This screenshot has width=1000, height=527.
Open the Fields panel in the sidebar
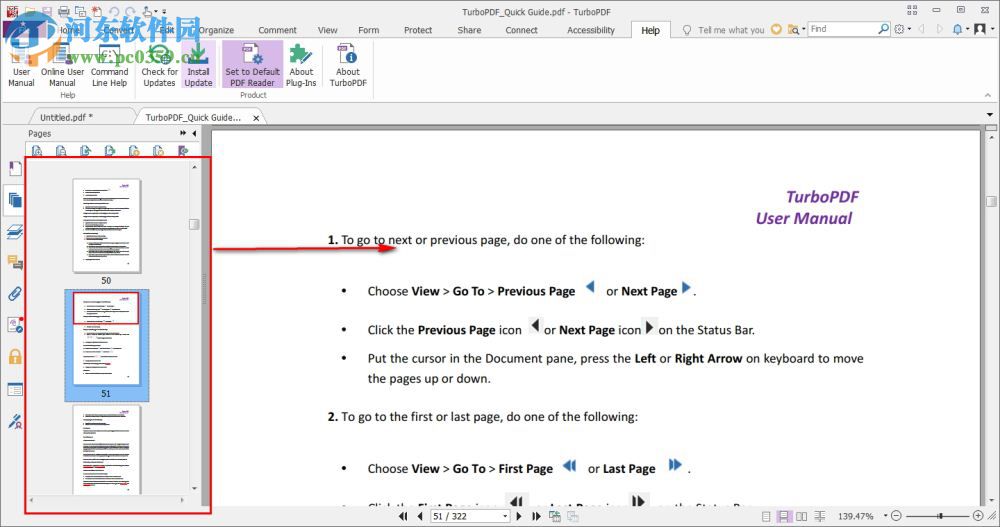click(15, 389)
